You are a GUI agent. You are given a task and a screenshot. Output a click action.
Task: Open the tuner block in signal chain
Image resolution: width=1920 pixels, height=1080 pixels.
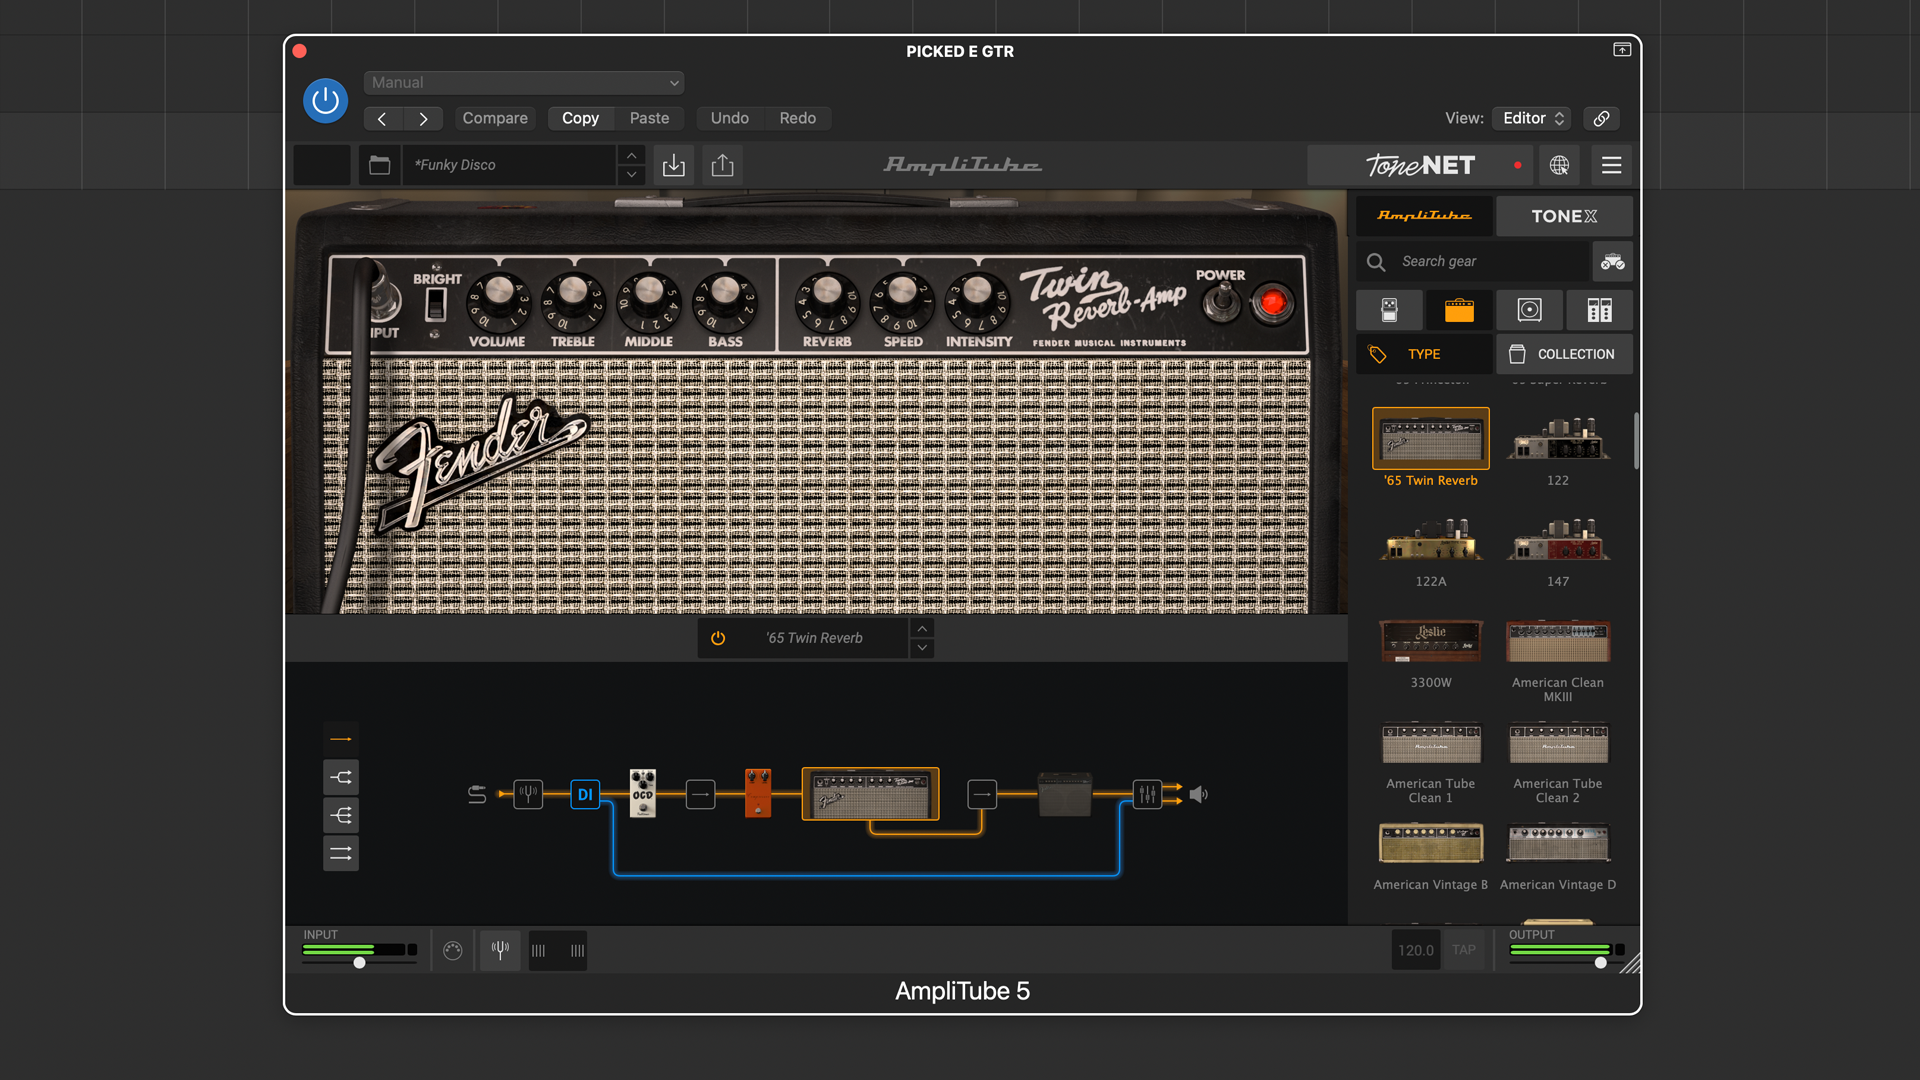(x=528, y=794)
